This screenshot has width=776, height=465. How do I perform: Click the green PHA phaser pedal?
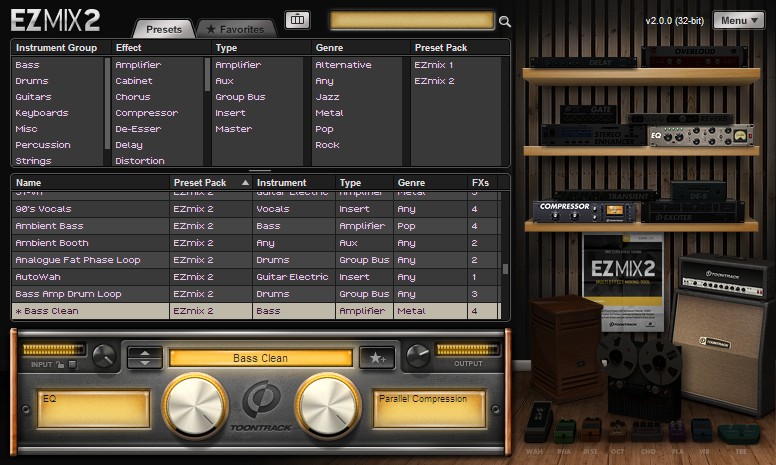565,431
